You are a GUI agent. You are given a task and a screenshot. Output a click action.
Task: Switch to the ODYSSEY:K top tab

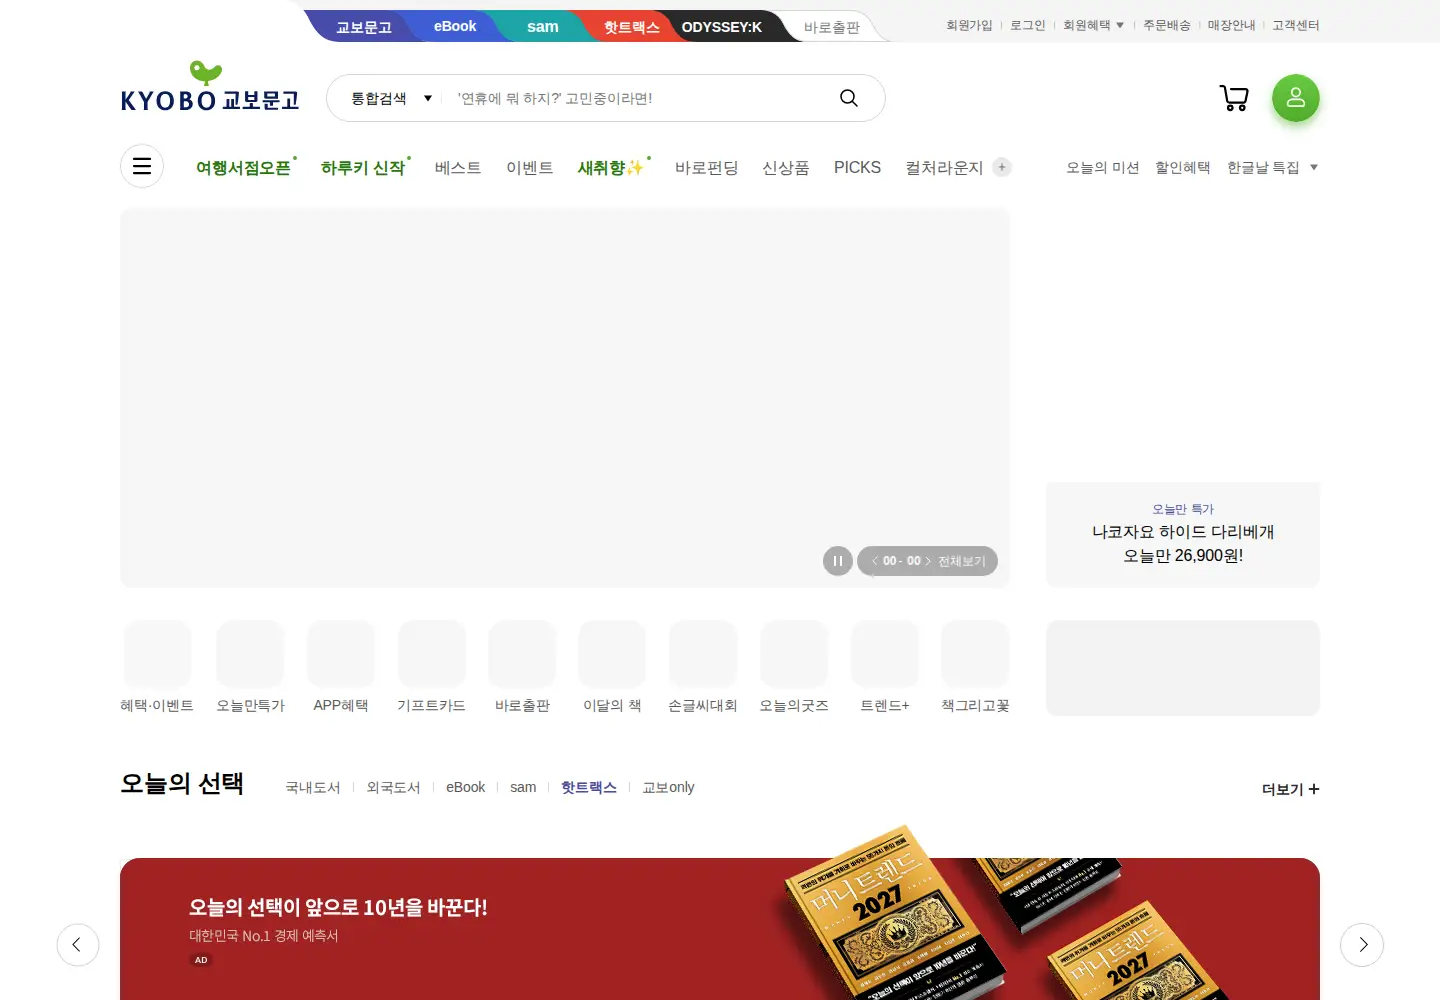click(721, 27)
